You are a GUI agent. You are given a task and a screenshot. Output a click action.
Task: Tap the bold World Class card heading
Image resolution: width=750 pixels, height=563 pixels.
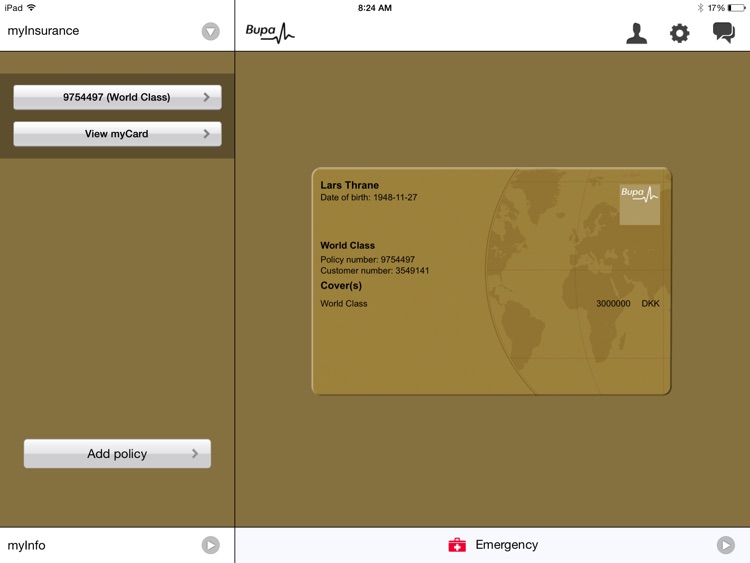click(347, 245)
